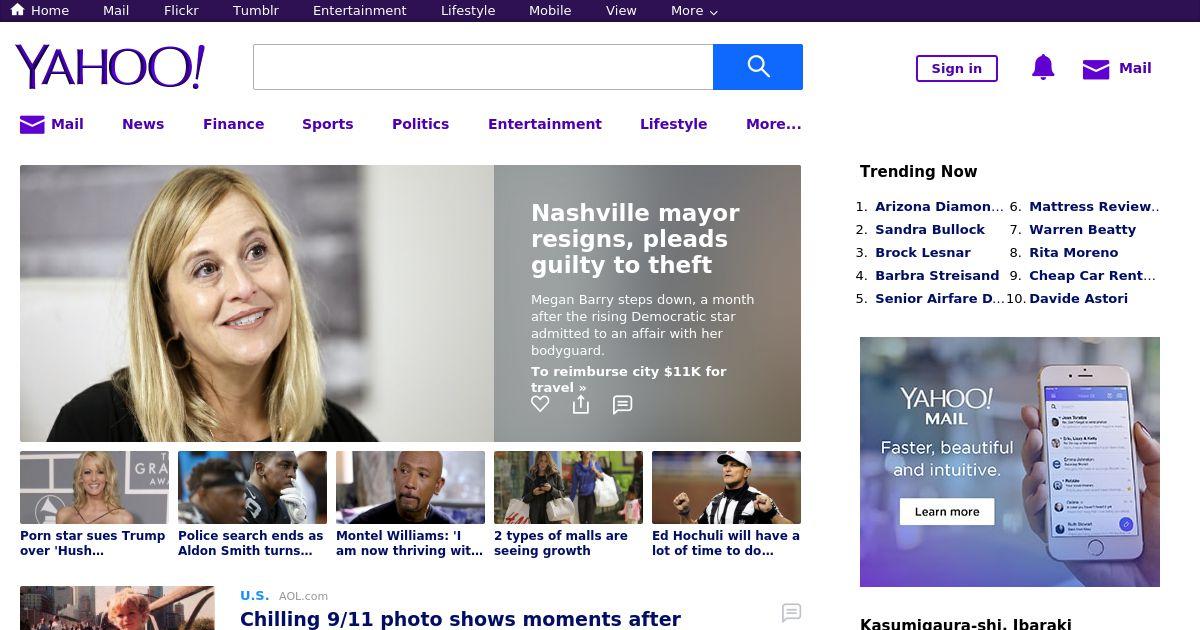Image resolution: width=1200 pixels, height=630 pixels.
Task: Click the Yahoo Mail phone advertisement
Action: tap(1010, 462)
